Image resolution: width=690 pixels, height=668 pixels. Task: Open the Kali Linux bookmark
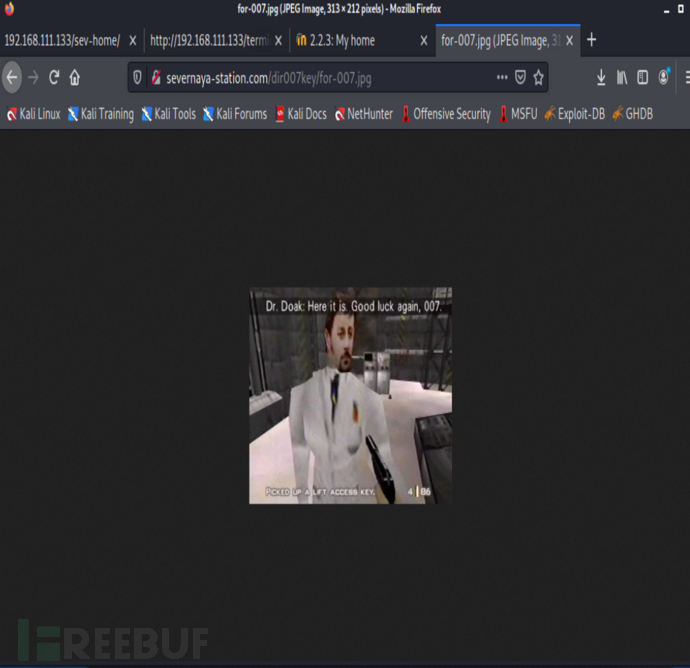[34, 114]
